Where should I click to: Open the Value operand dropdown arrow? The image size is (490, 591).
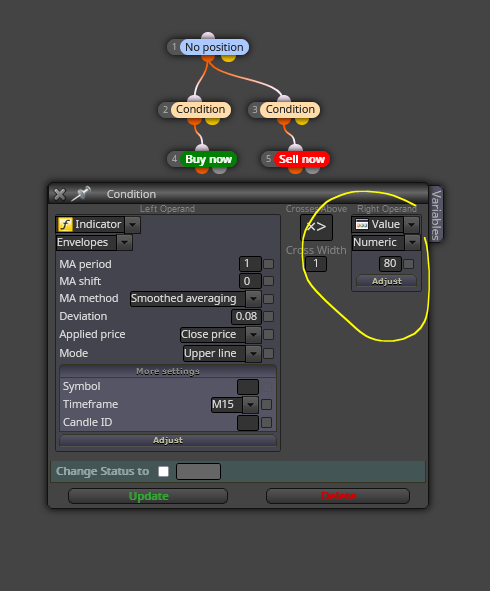(412, 225)
